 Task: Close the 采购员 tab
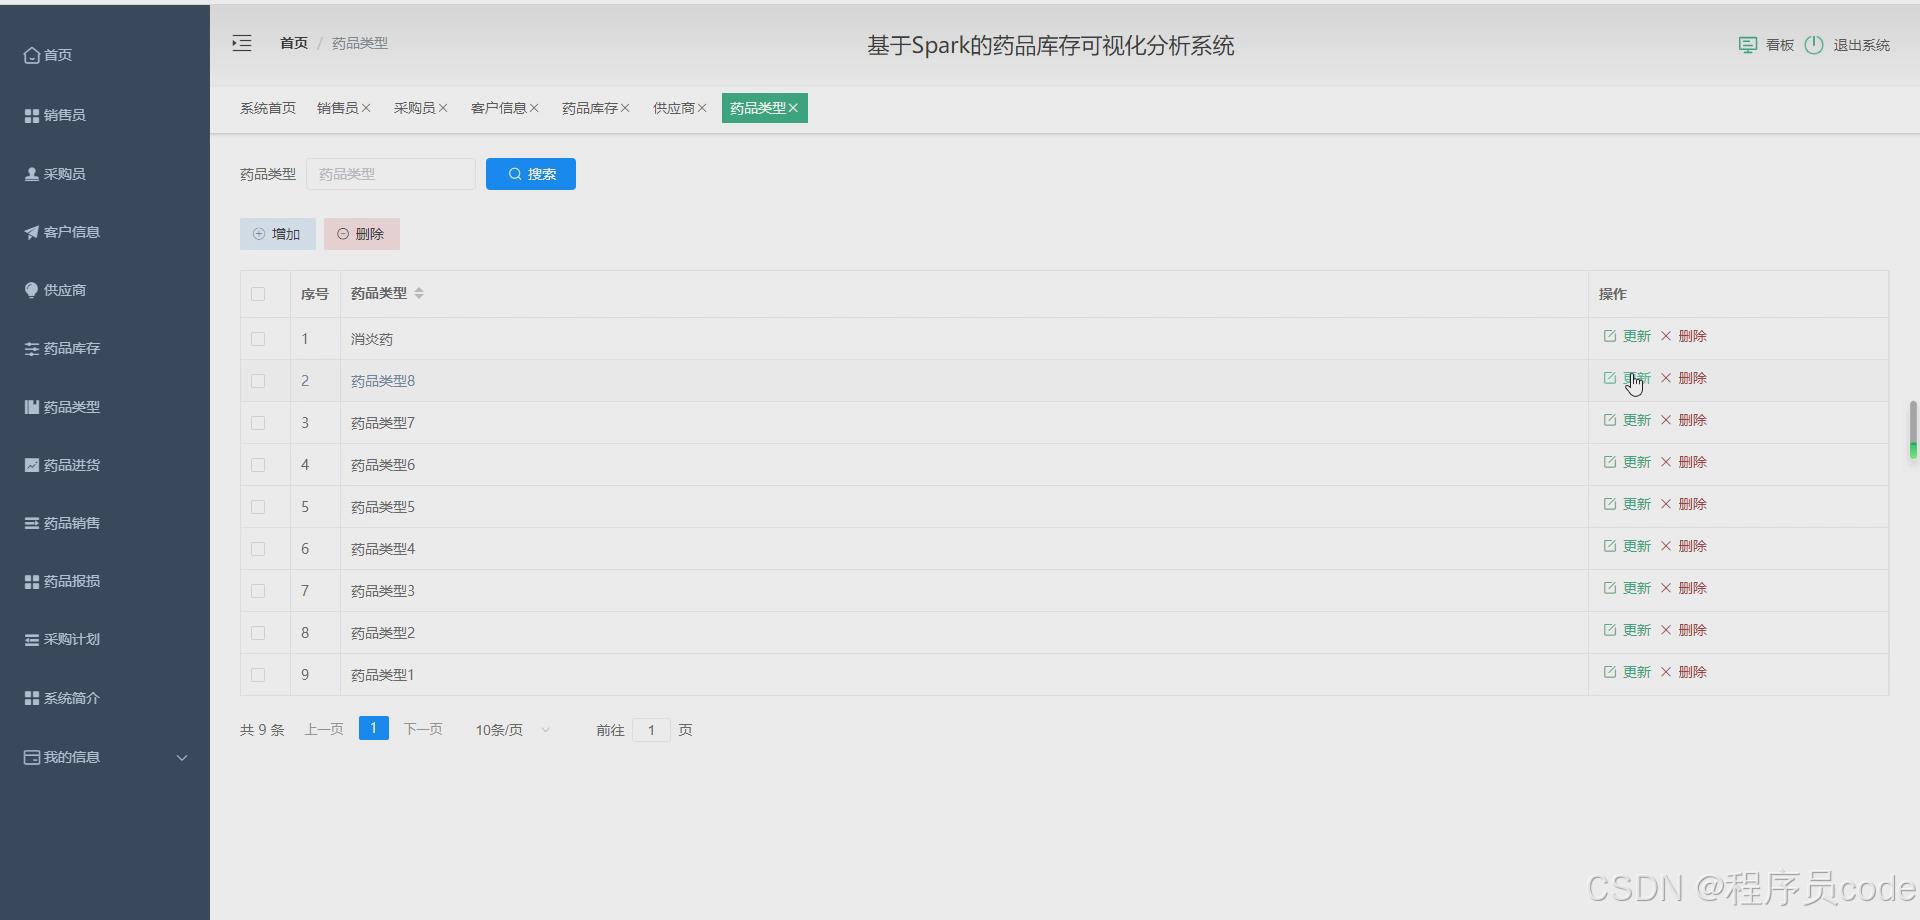[x=443, y=108]
